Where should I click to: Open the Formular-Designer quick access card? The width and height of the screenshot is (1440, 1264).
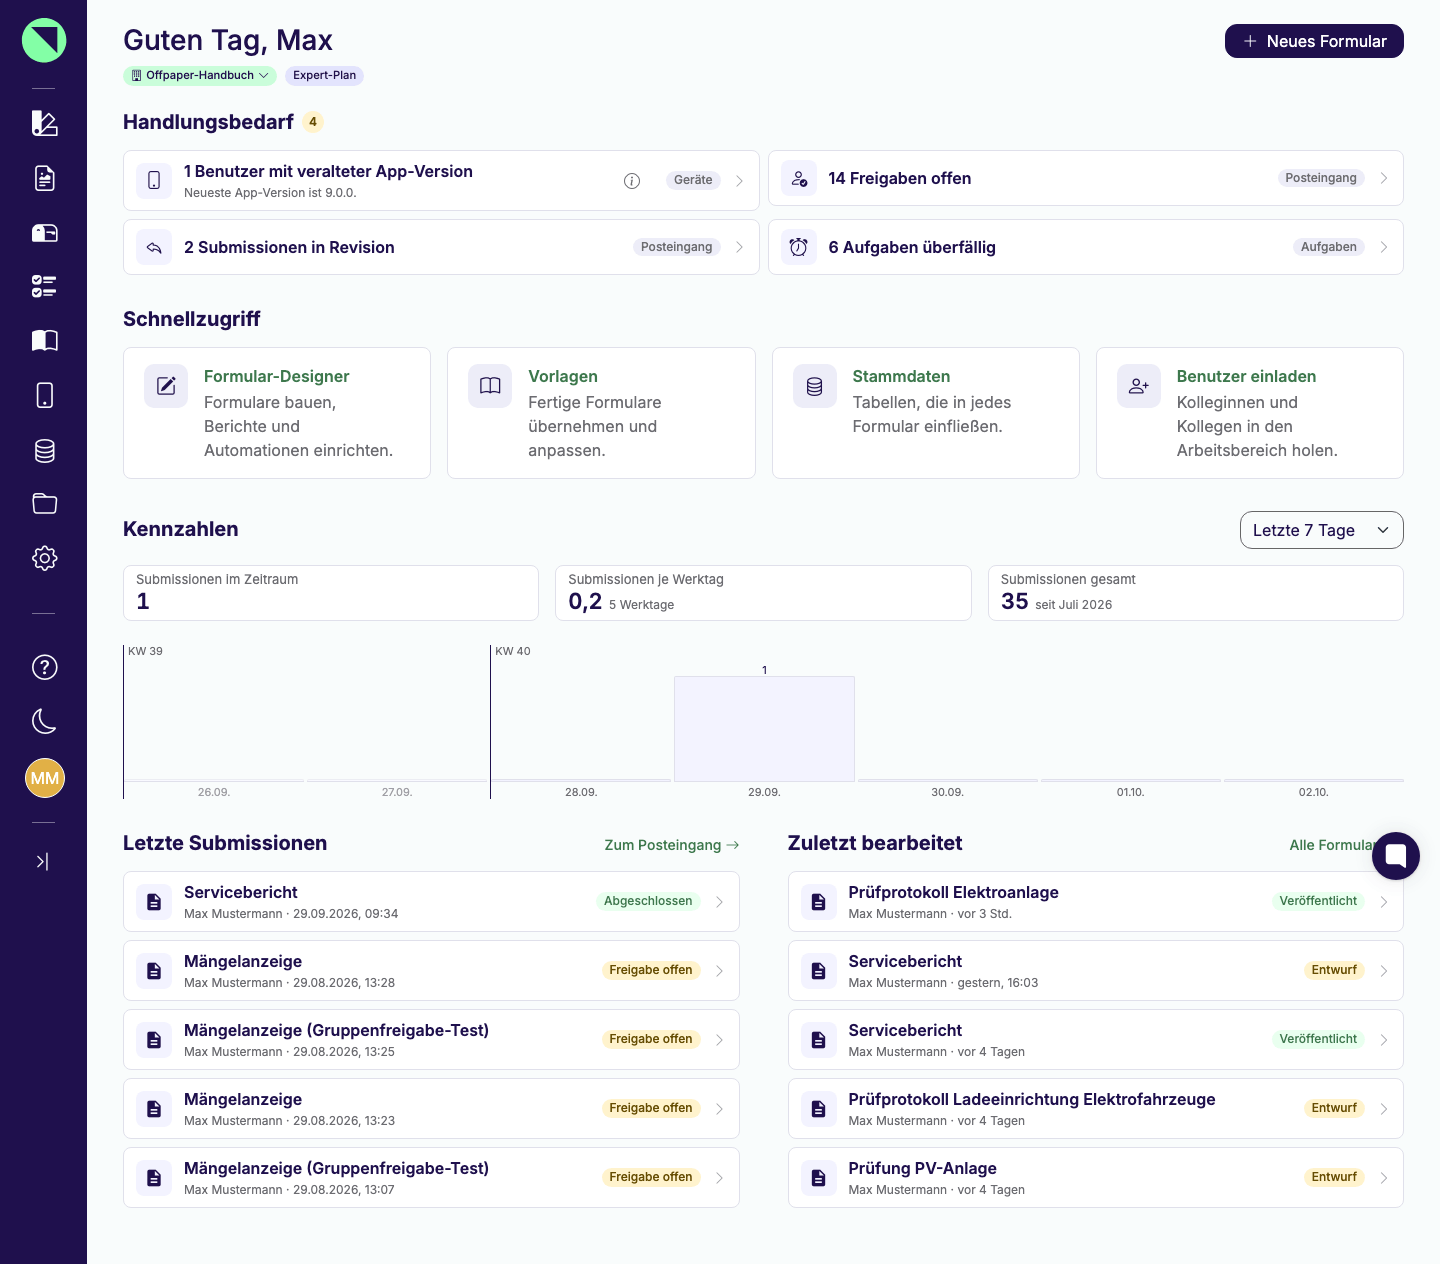click(277, 413)
